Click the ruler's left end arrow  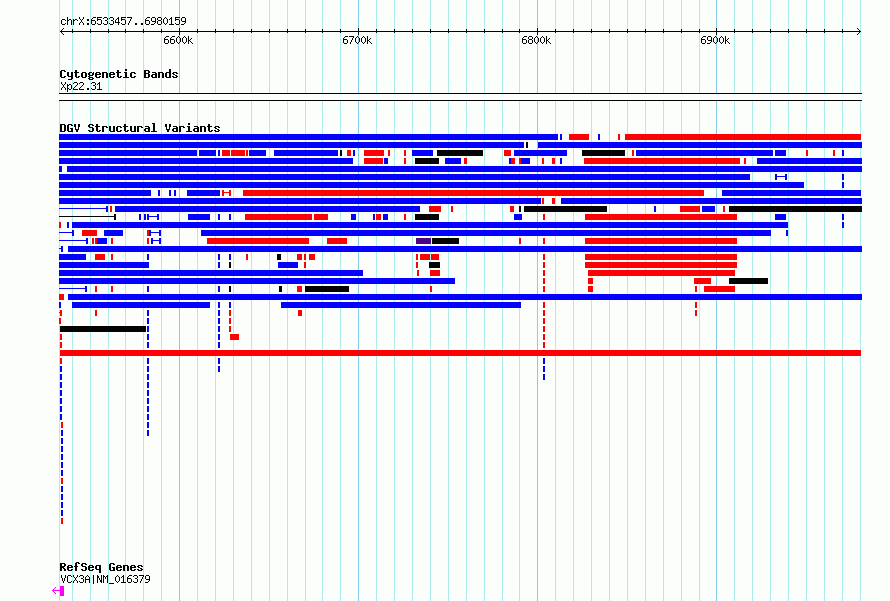tap(62, 32)
